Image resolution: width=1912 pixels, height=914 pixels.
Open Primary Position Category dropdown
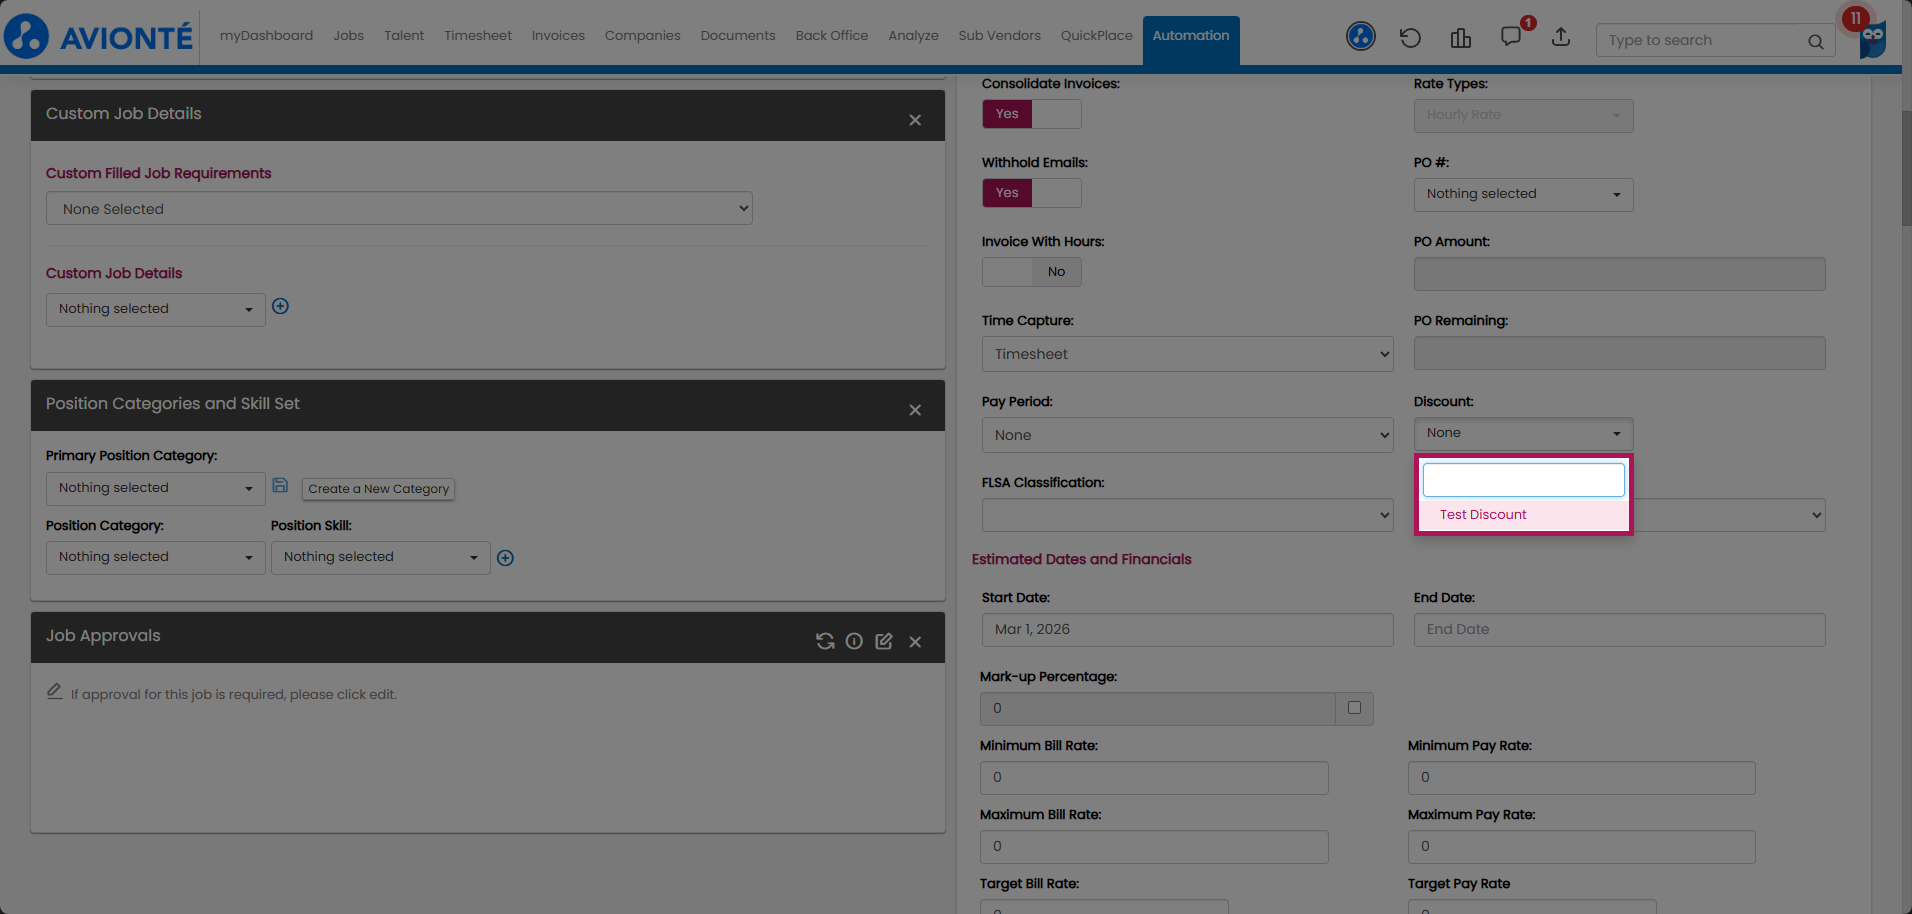pyautogui.click(x=156, y=488)
